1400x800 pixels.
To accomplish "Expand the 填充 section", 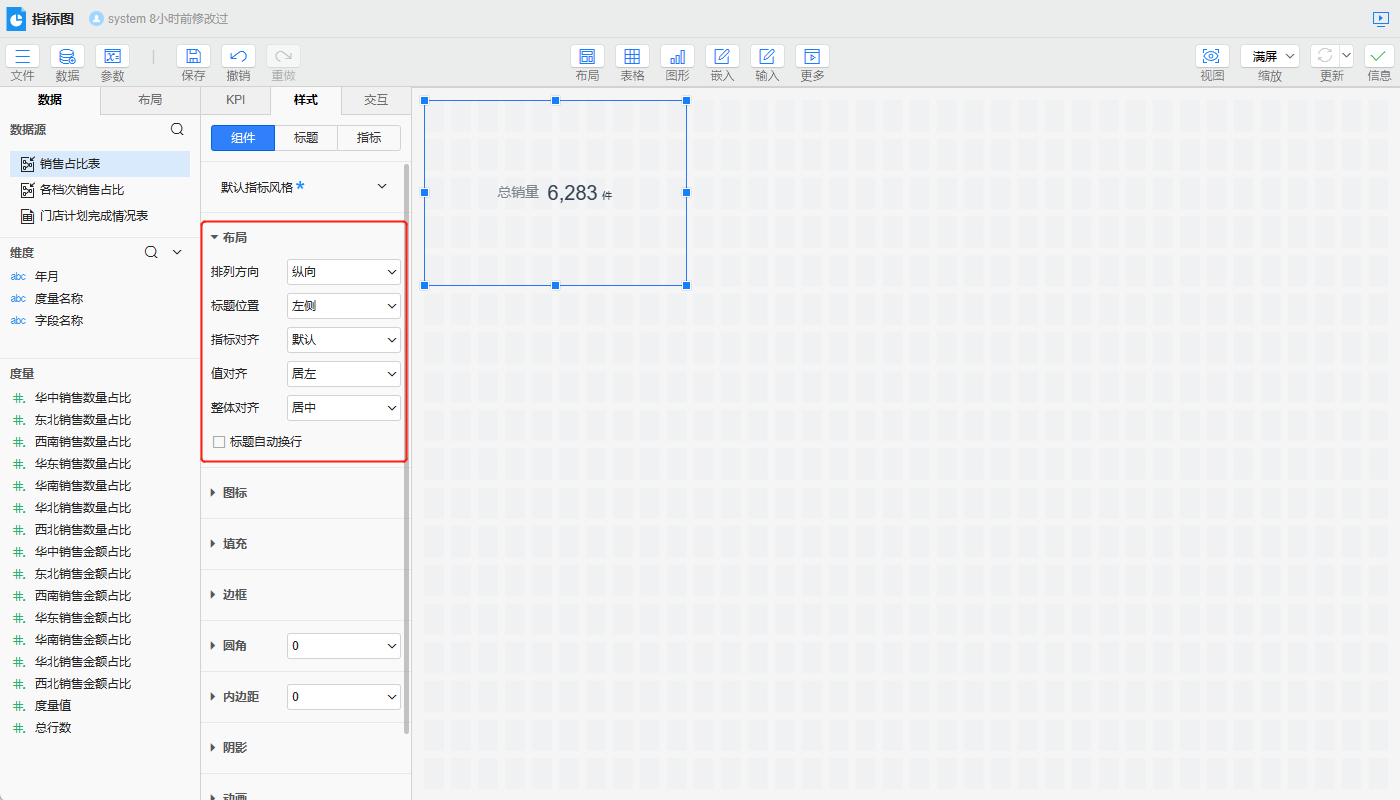I will click(x=234, y=544).
